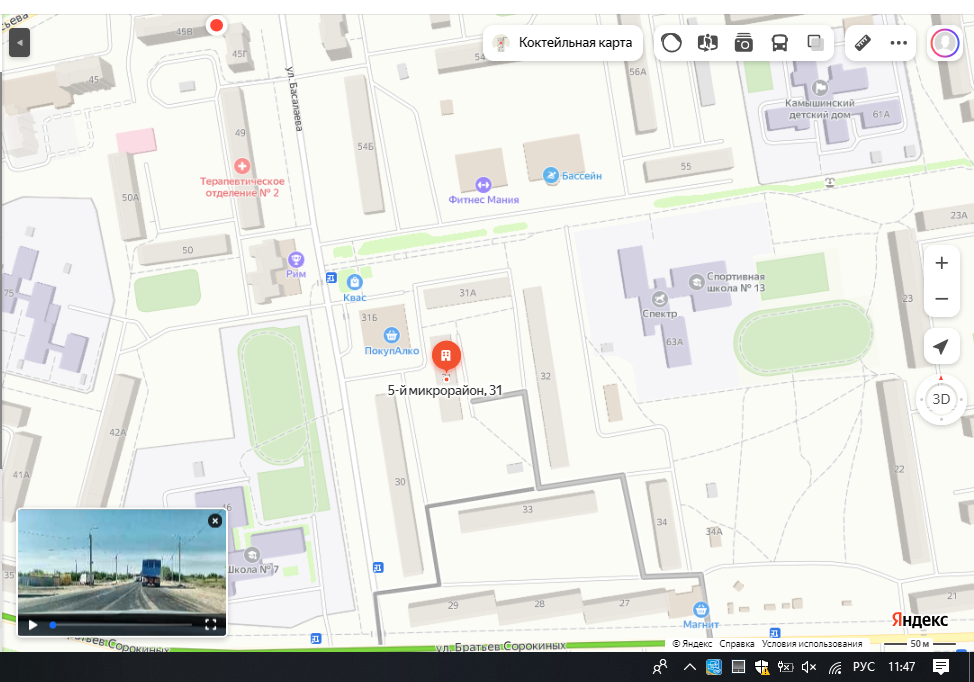Open street panoramas with the figure-on-map icon
This screenshot has height=682, width=974.
[708, 43]
